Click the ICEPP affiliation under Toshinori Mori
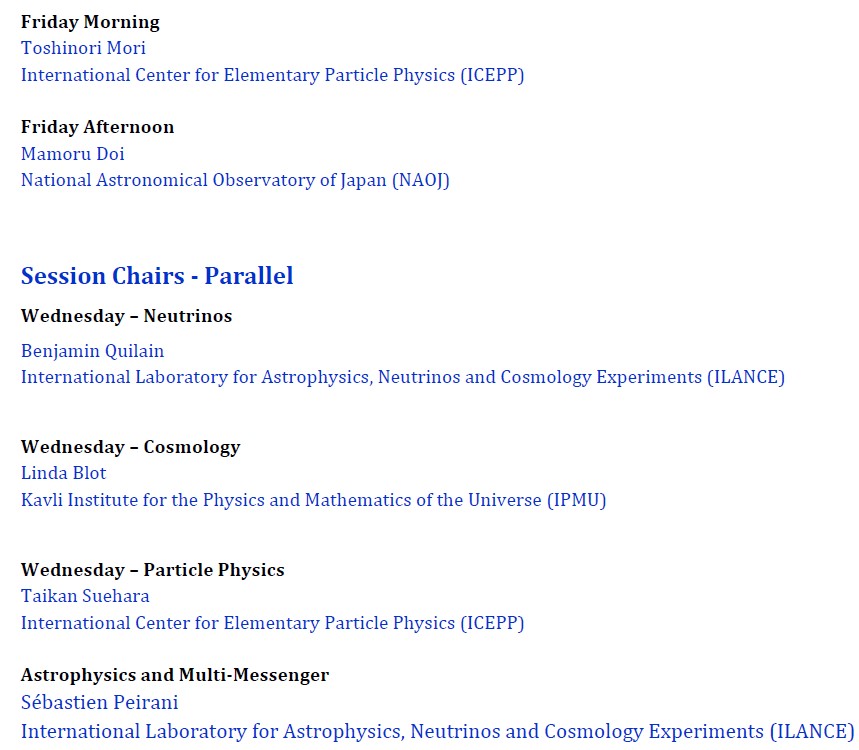 point(272,75)
